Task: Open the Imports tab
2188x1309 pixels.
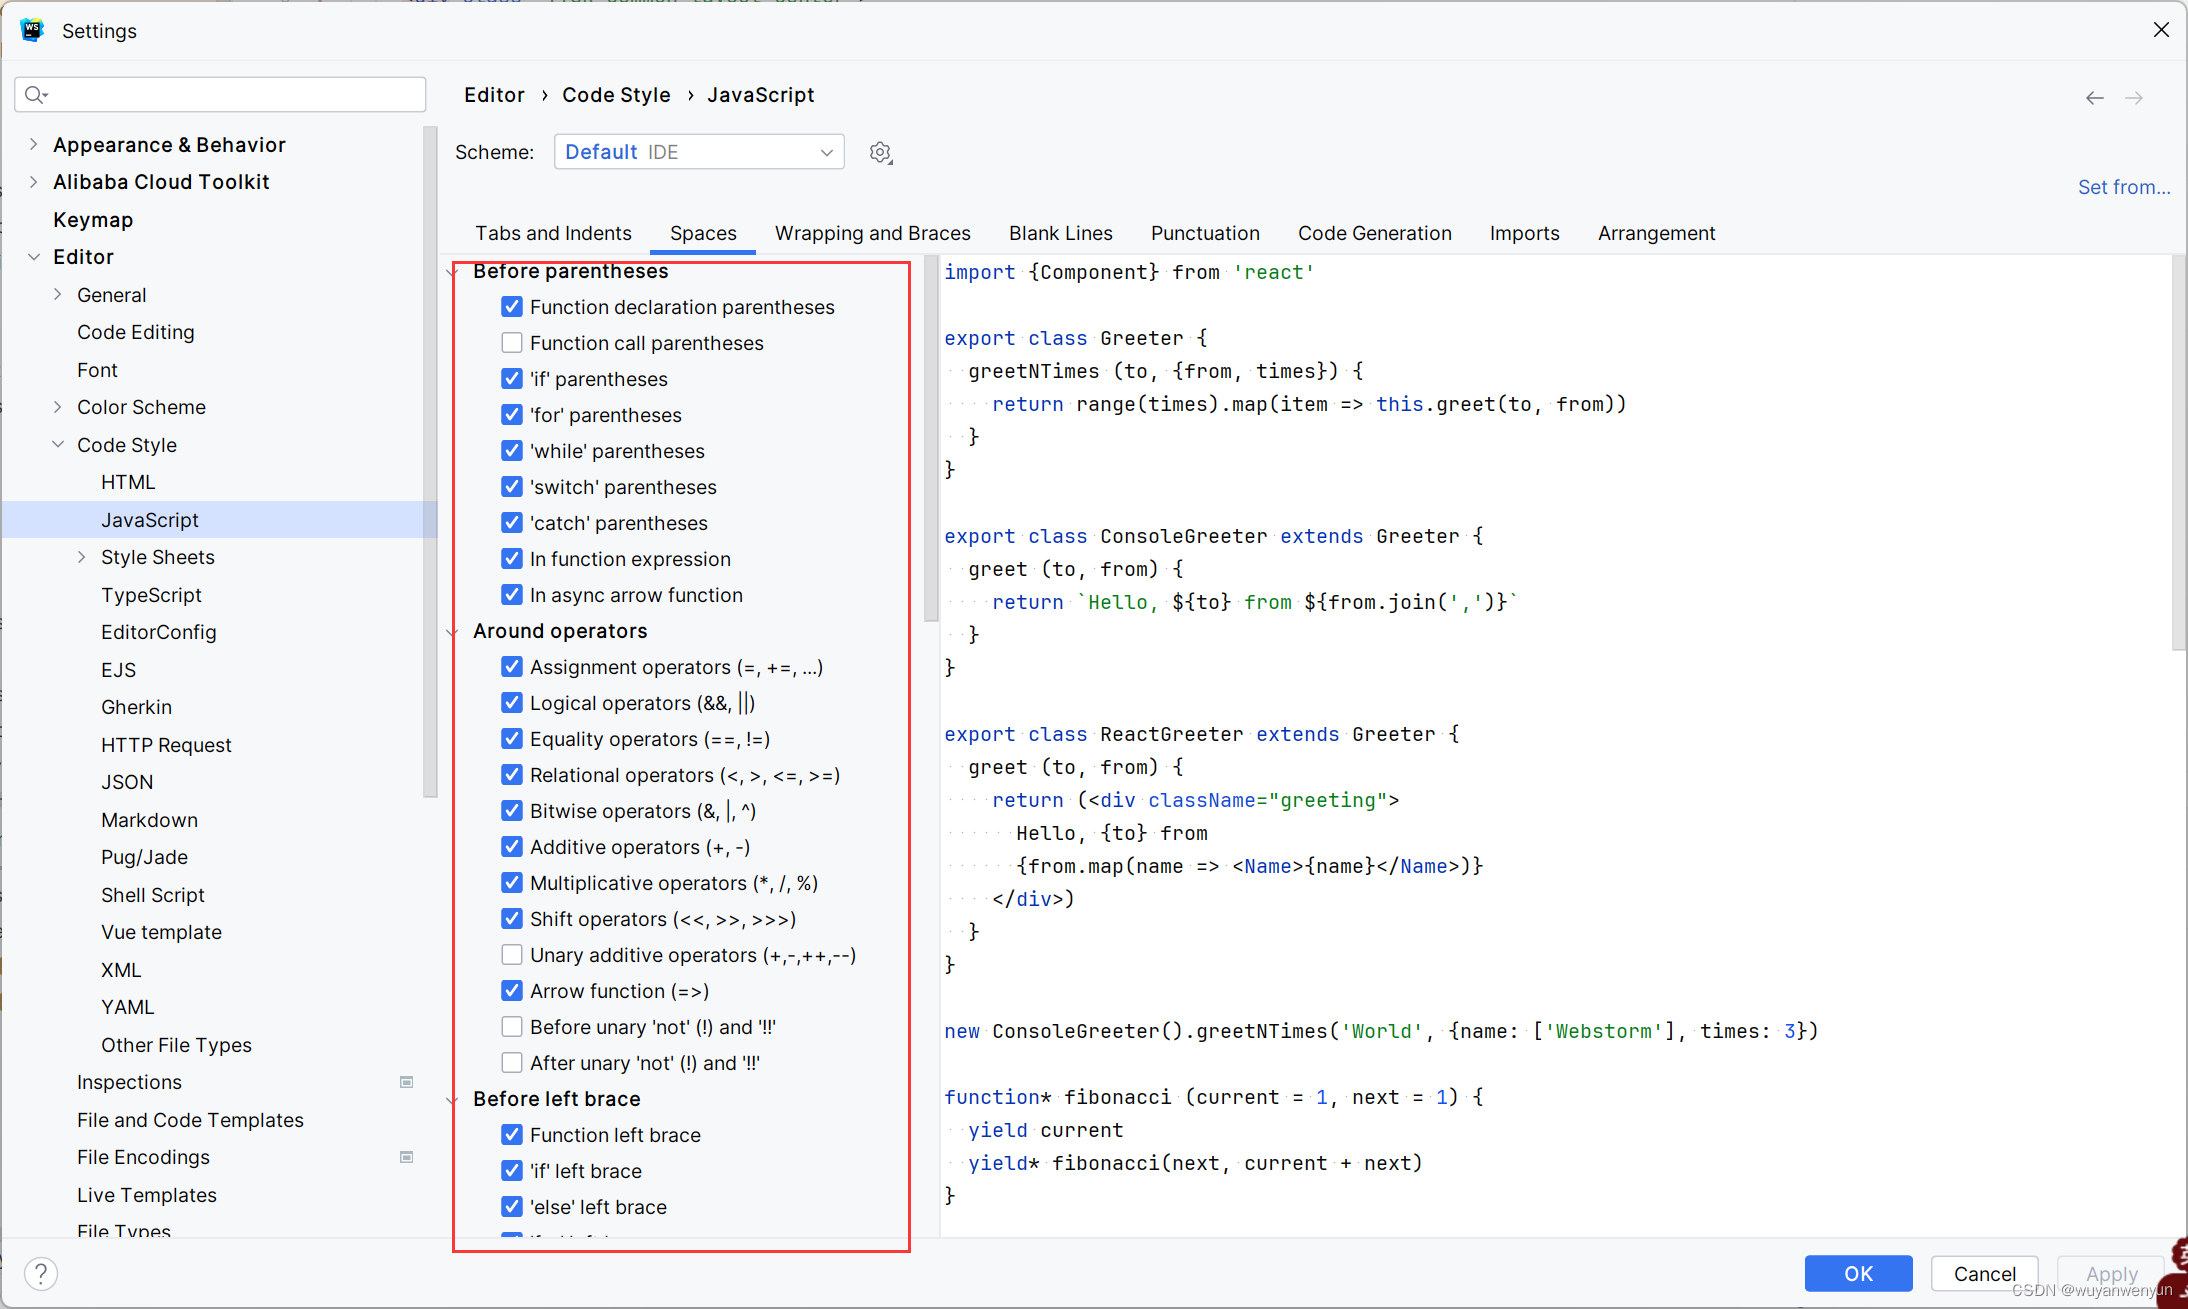Action: coord(1524,233)
